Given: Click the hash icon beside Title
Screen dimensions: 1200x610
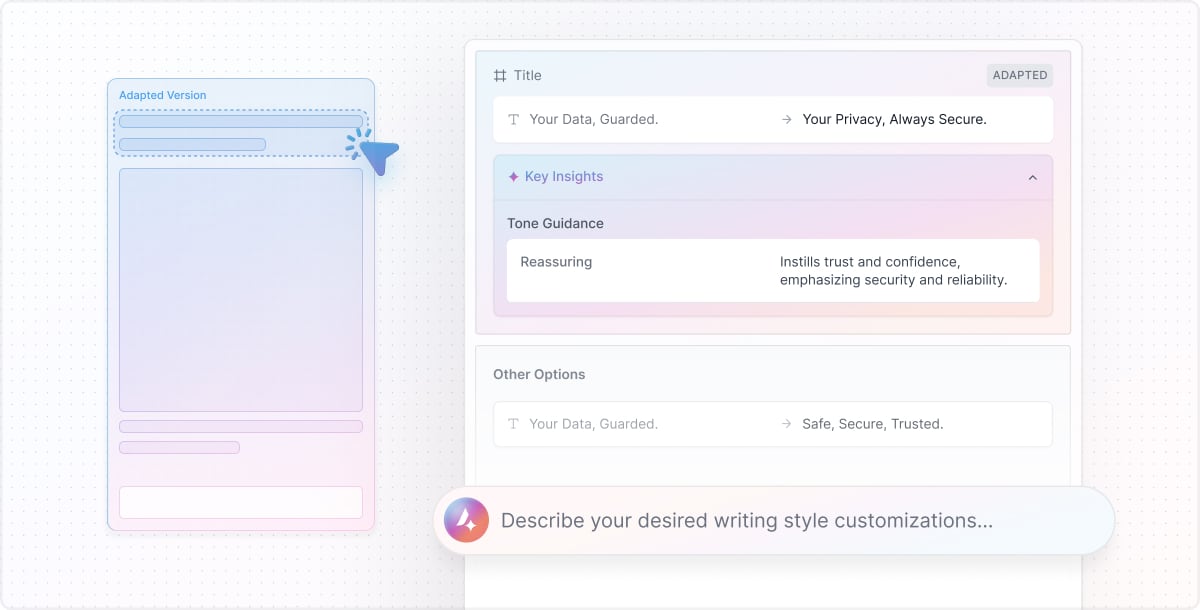Looking at the screenshot, I should [500, 76].
